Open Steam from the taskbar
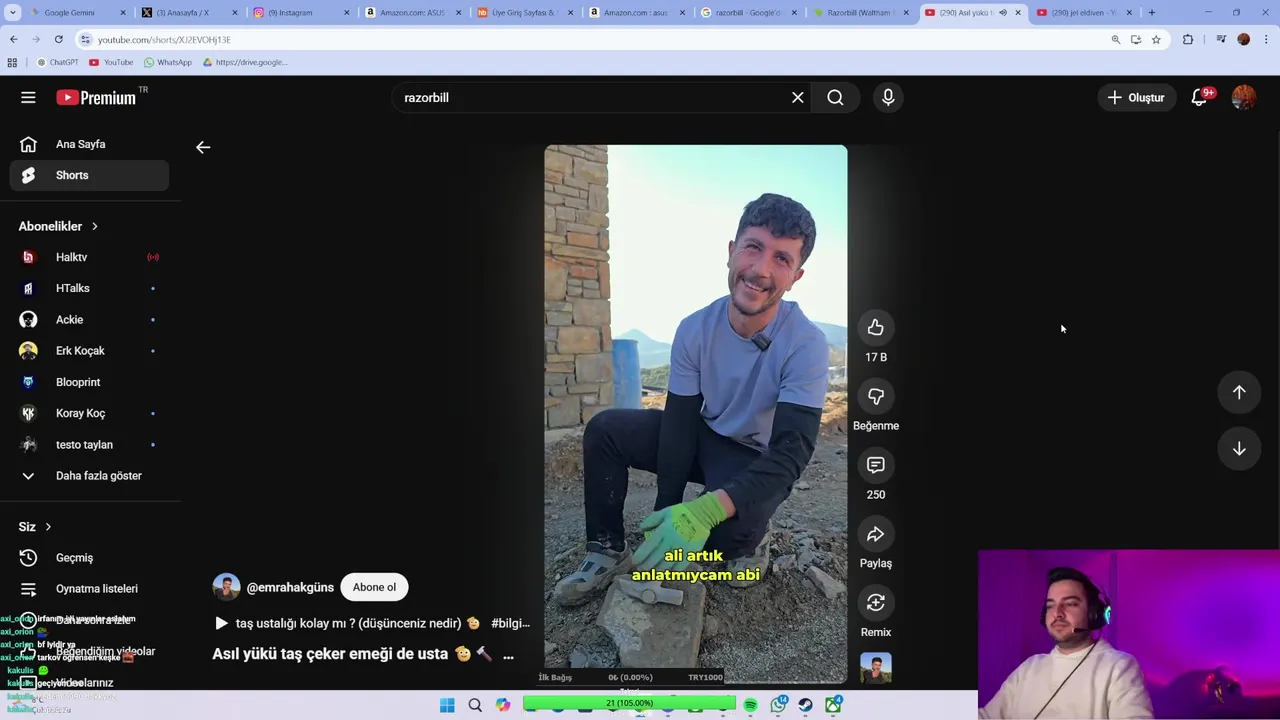1280x720 pixels. click(805, 705)
